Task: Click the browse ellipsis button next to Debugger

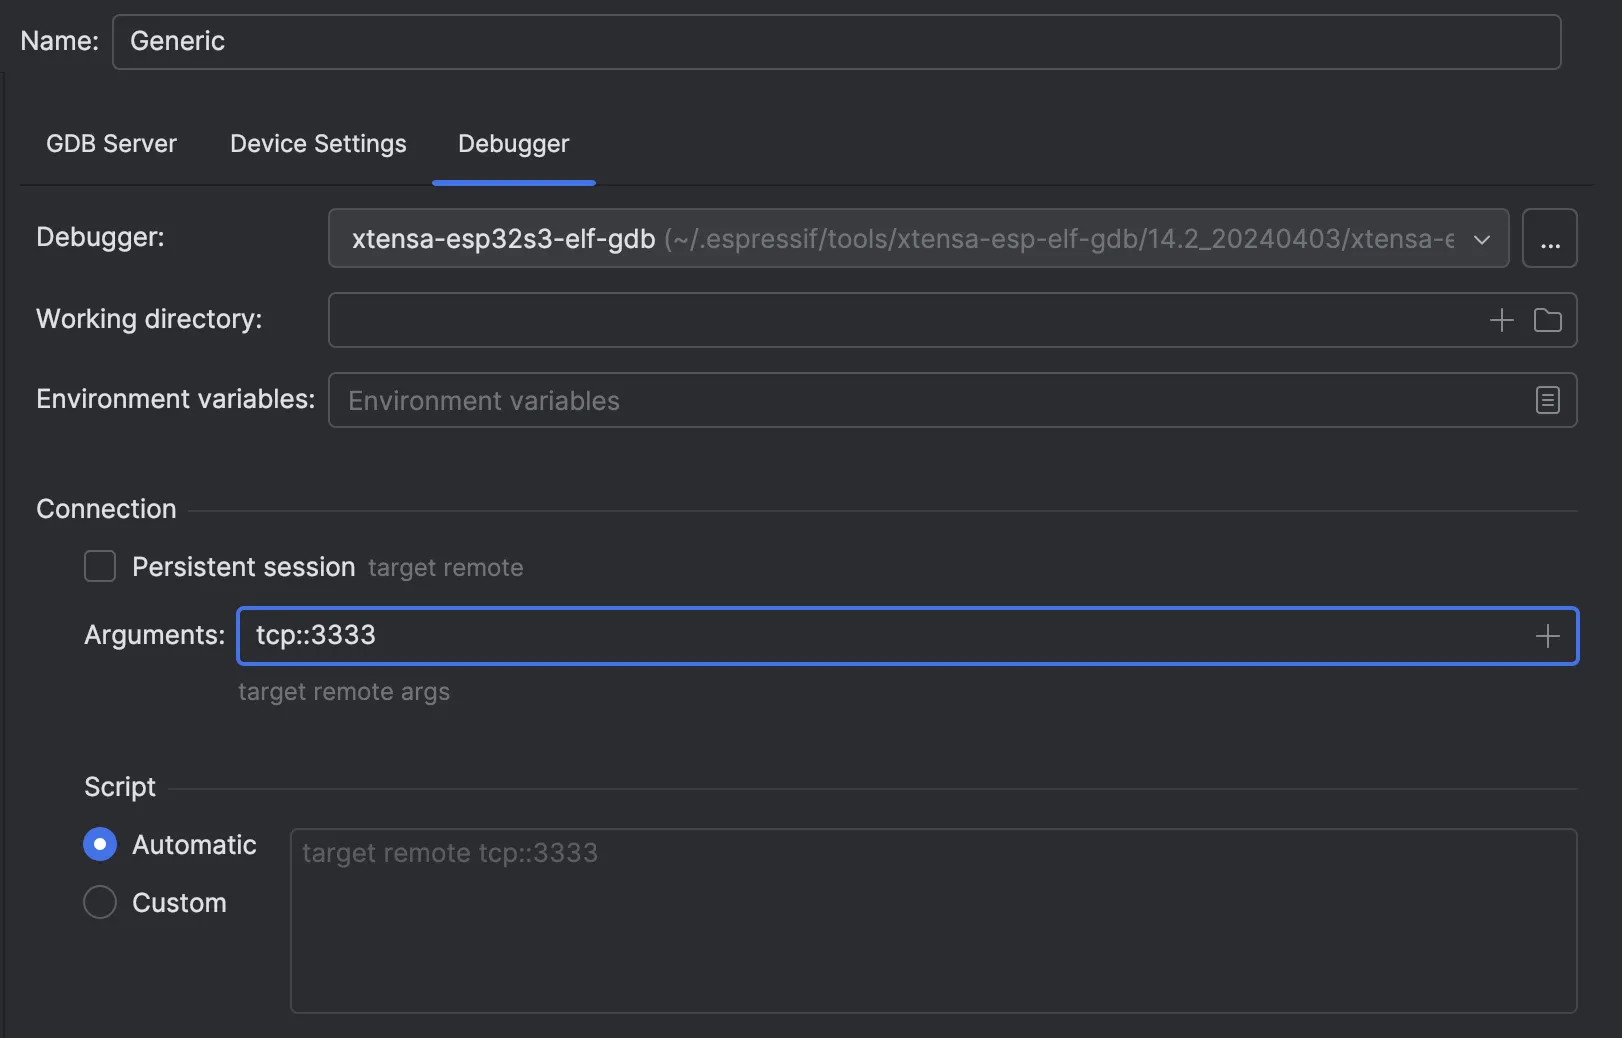Action: (x=1549, y=239)
